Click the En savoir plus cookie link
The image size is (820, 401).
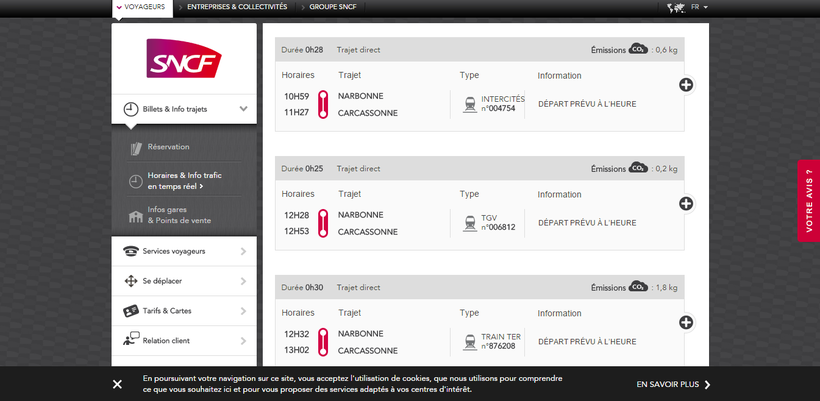point(673,384)
